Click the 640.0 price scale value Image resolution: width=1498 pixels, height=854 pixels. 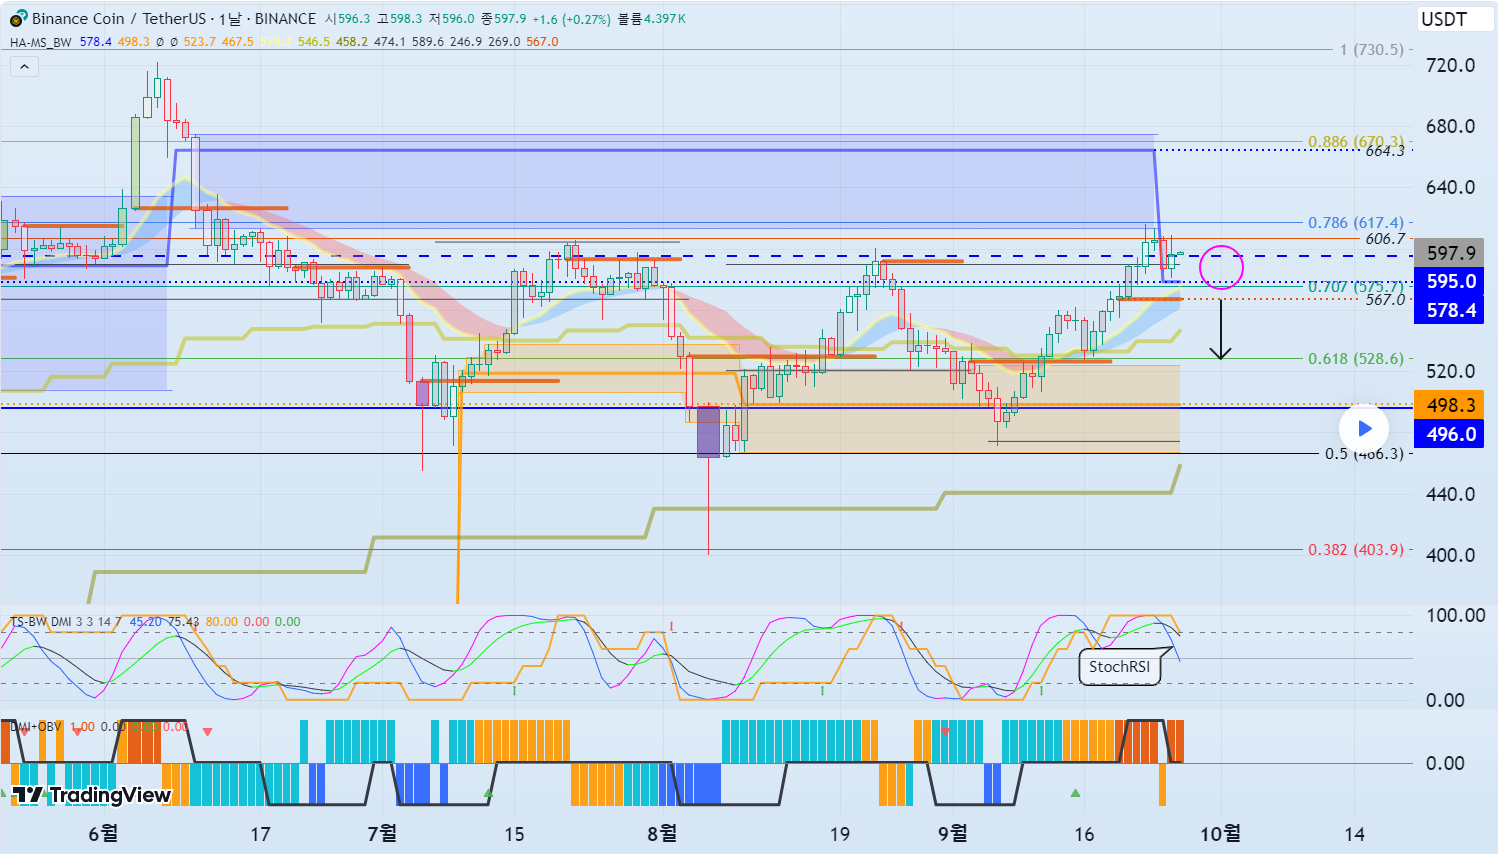coord(1450,188)
